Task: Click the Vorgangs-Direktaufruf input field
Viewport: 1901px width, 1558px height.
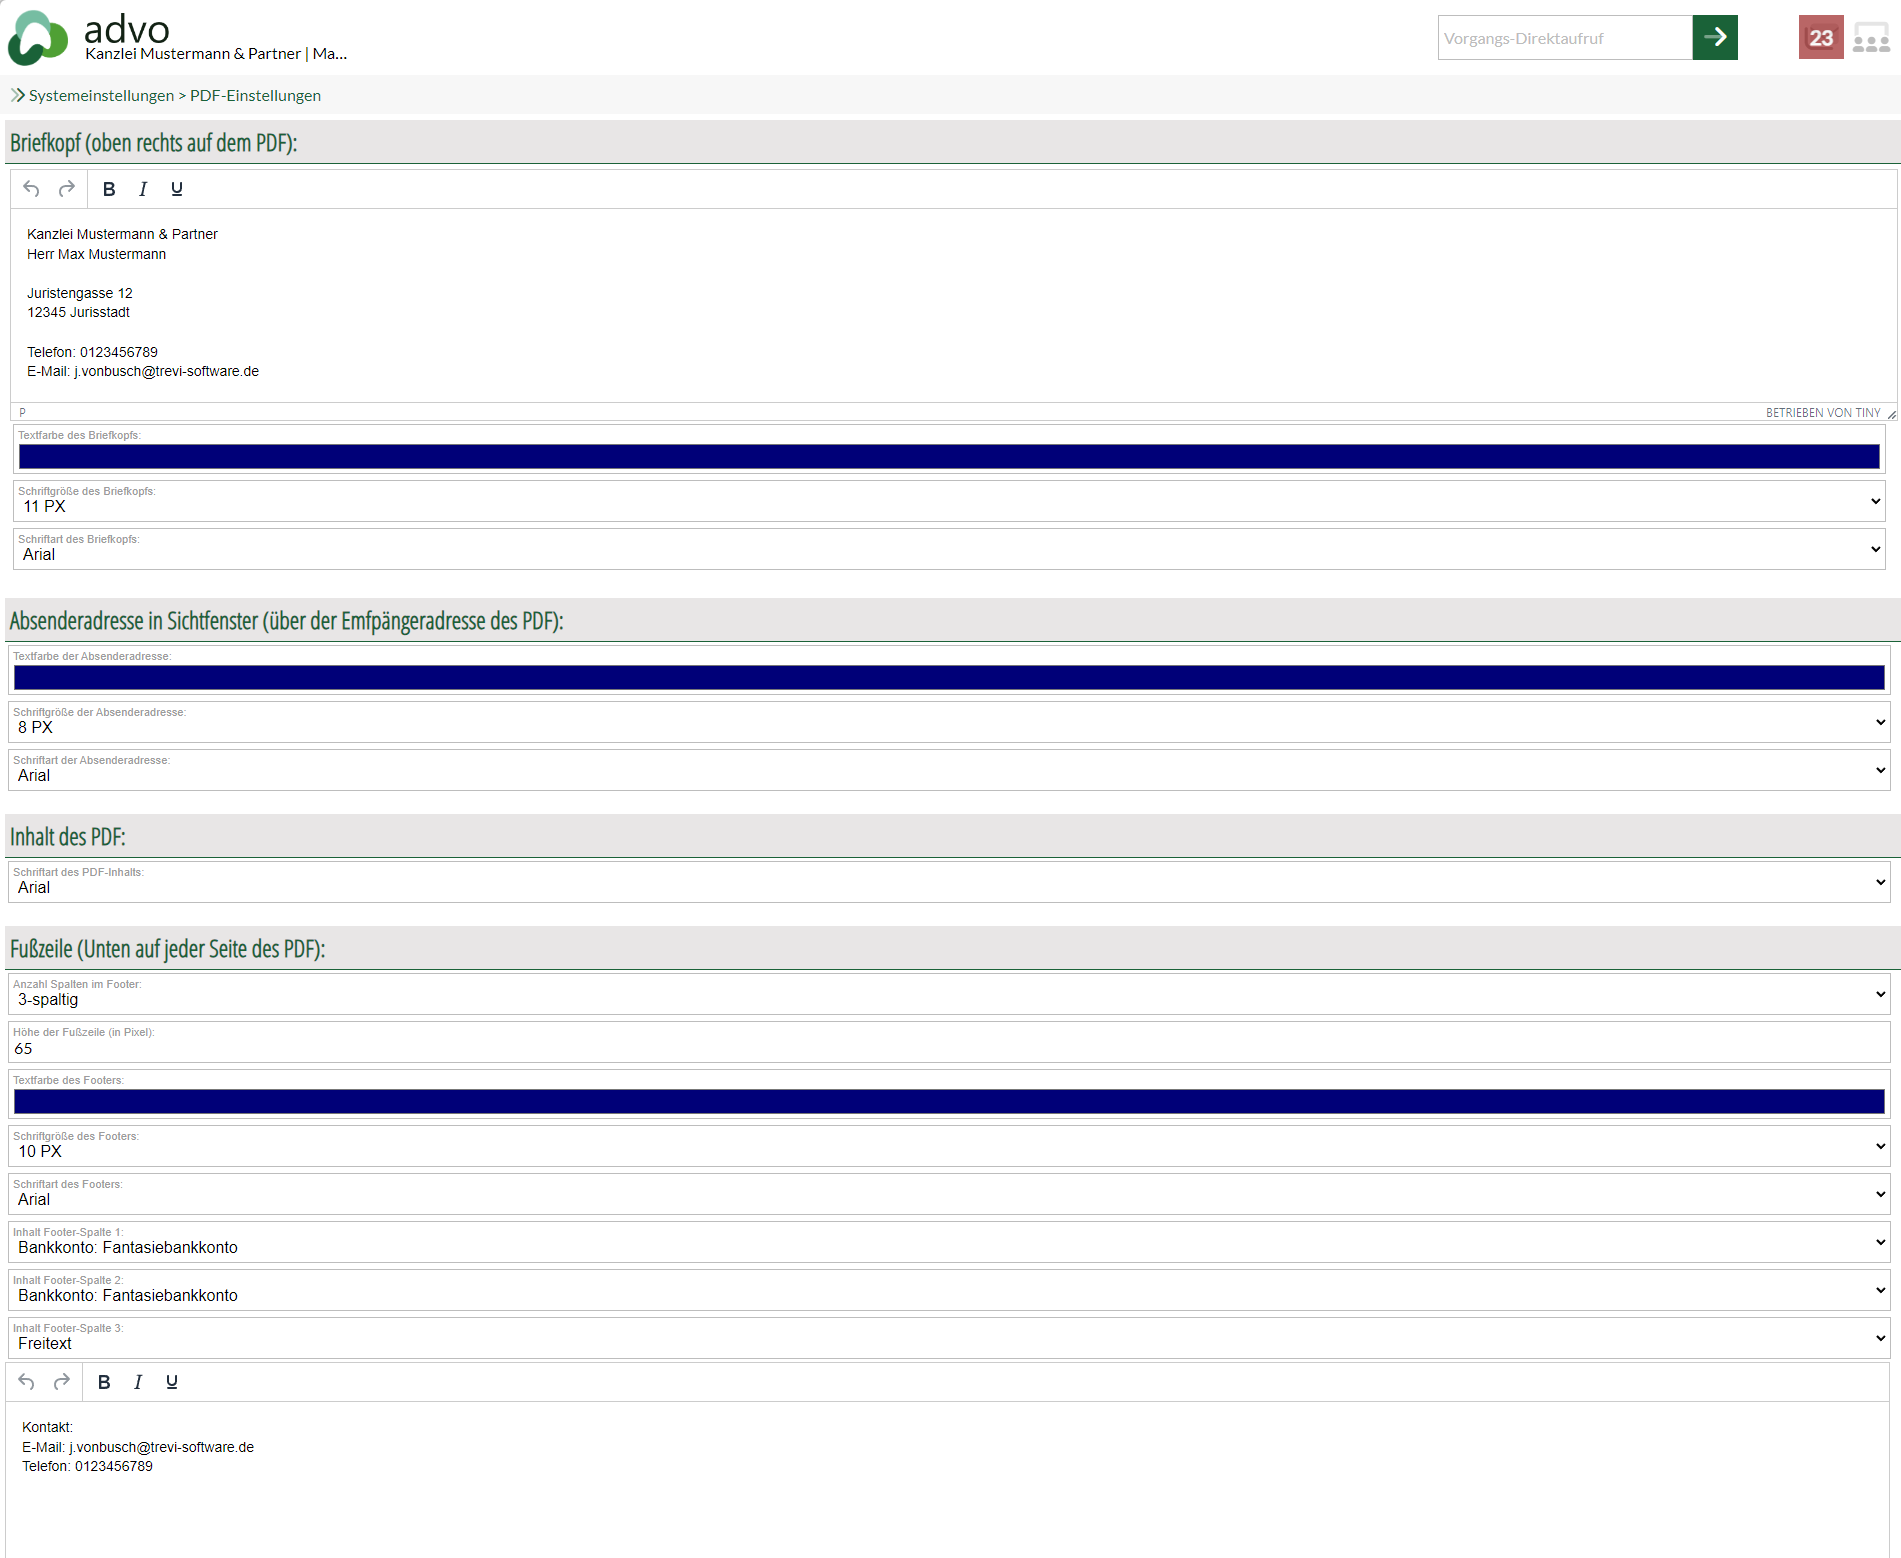Action: [1564, 38]
